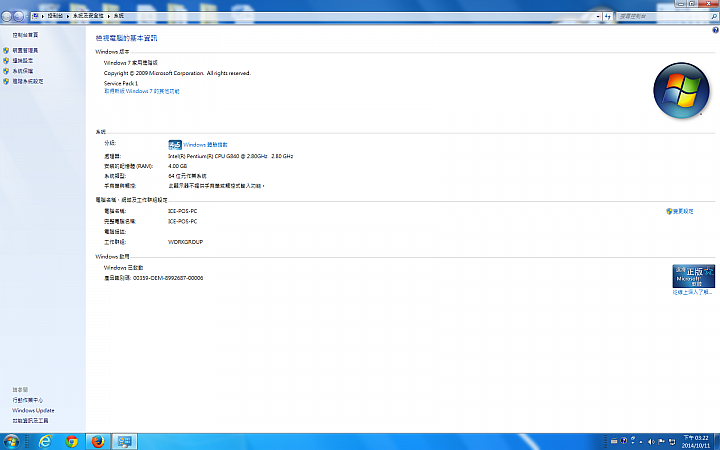Select the 64-bit system type value

pos(187,176)
